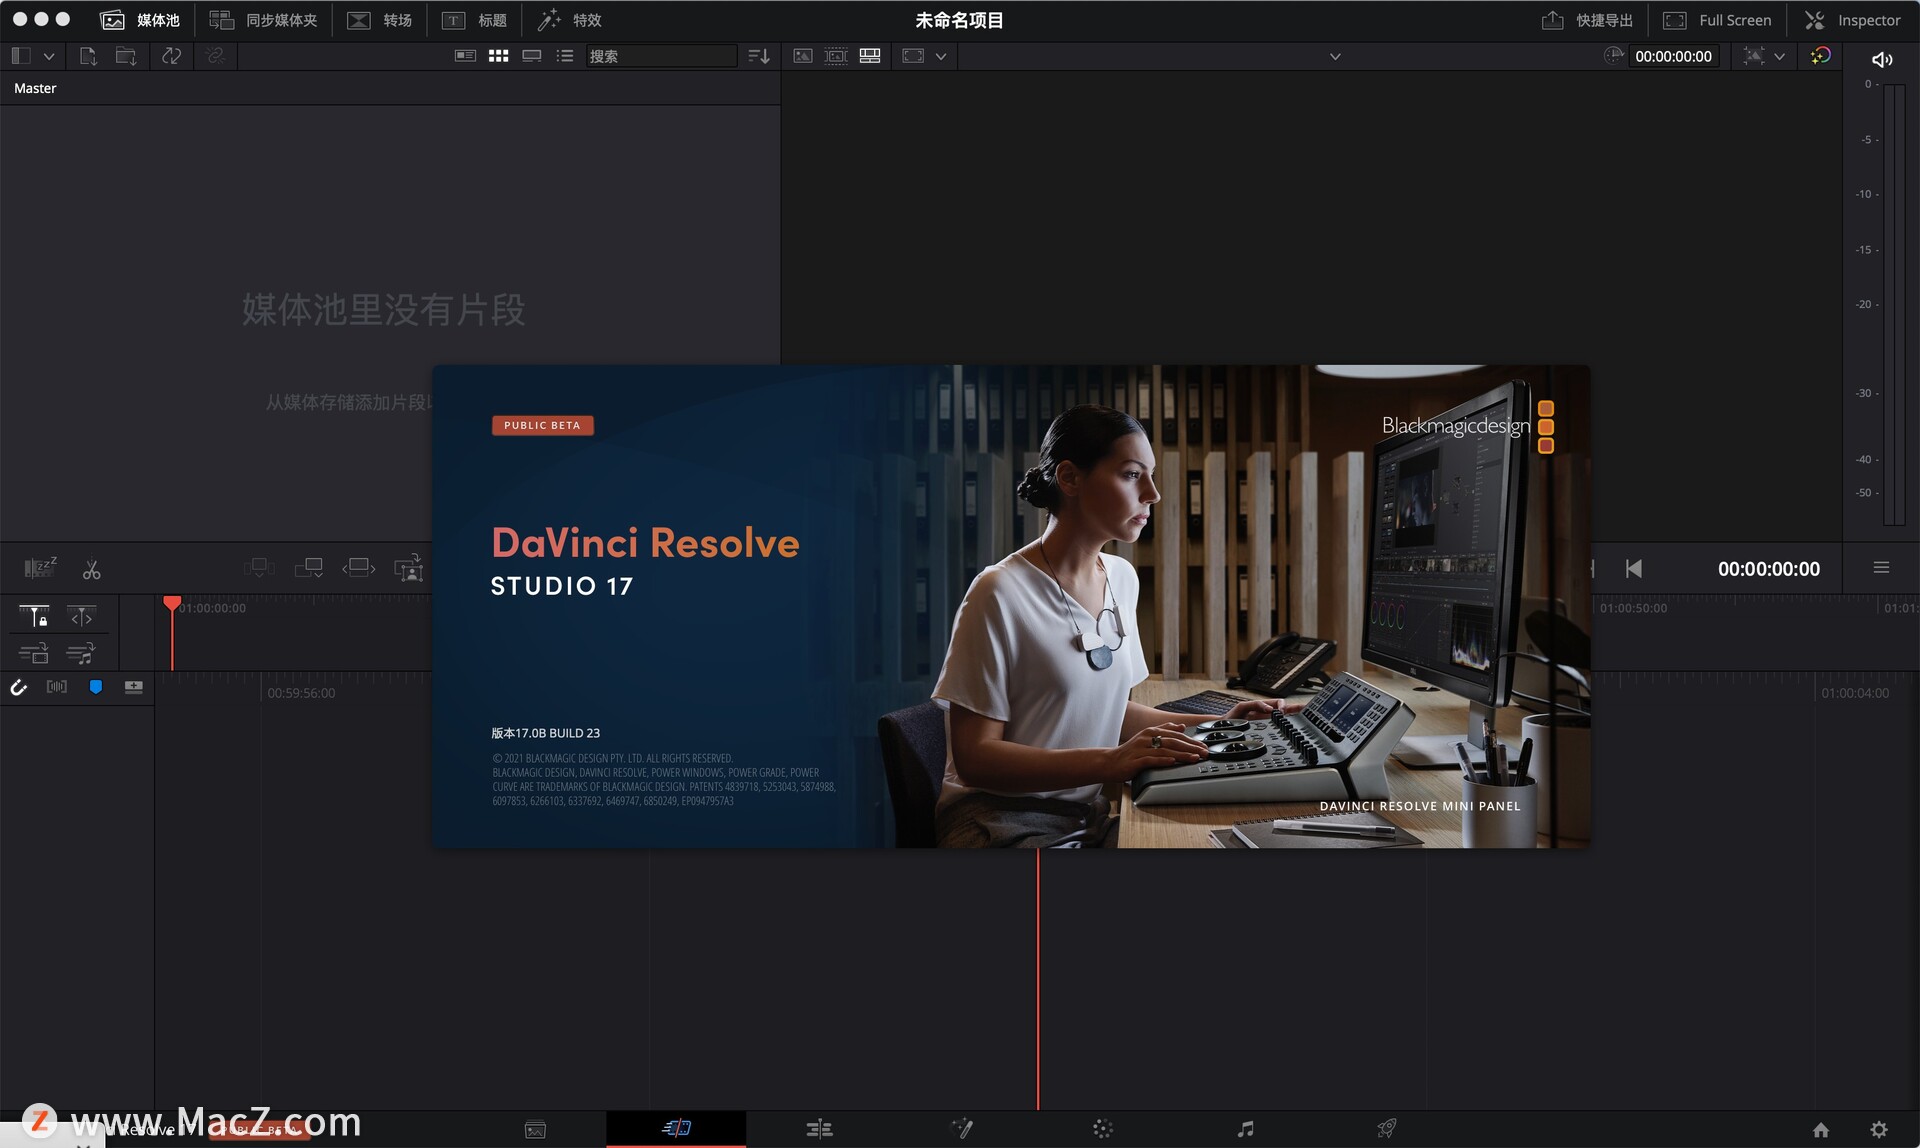The height and width of the screenshot is (1148, 1920).
Task: Switch to the Fusion page
Action: (962, 1128)
